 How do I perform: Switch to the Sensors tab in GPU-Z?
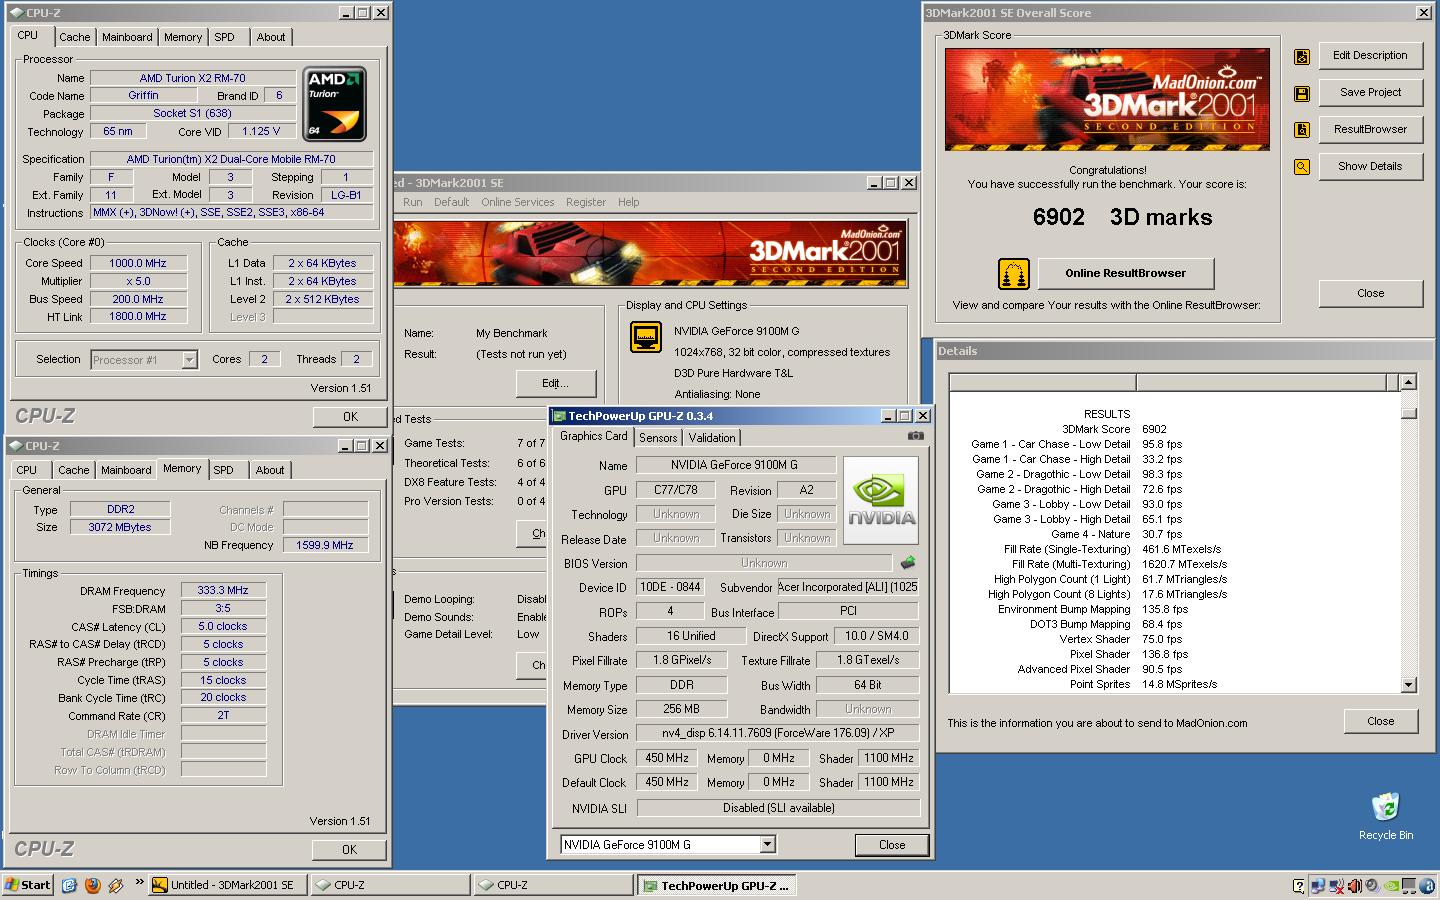(658, 438)
